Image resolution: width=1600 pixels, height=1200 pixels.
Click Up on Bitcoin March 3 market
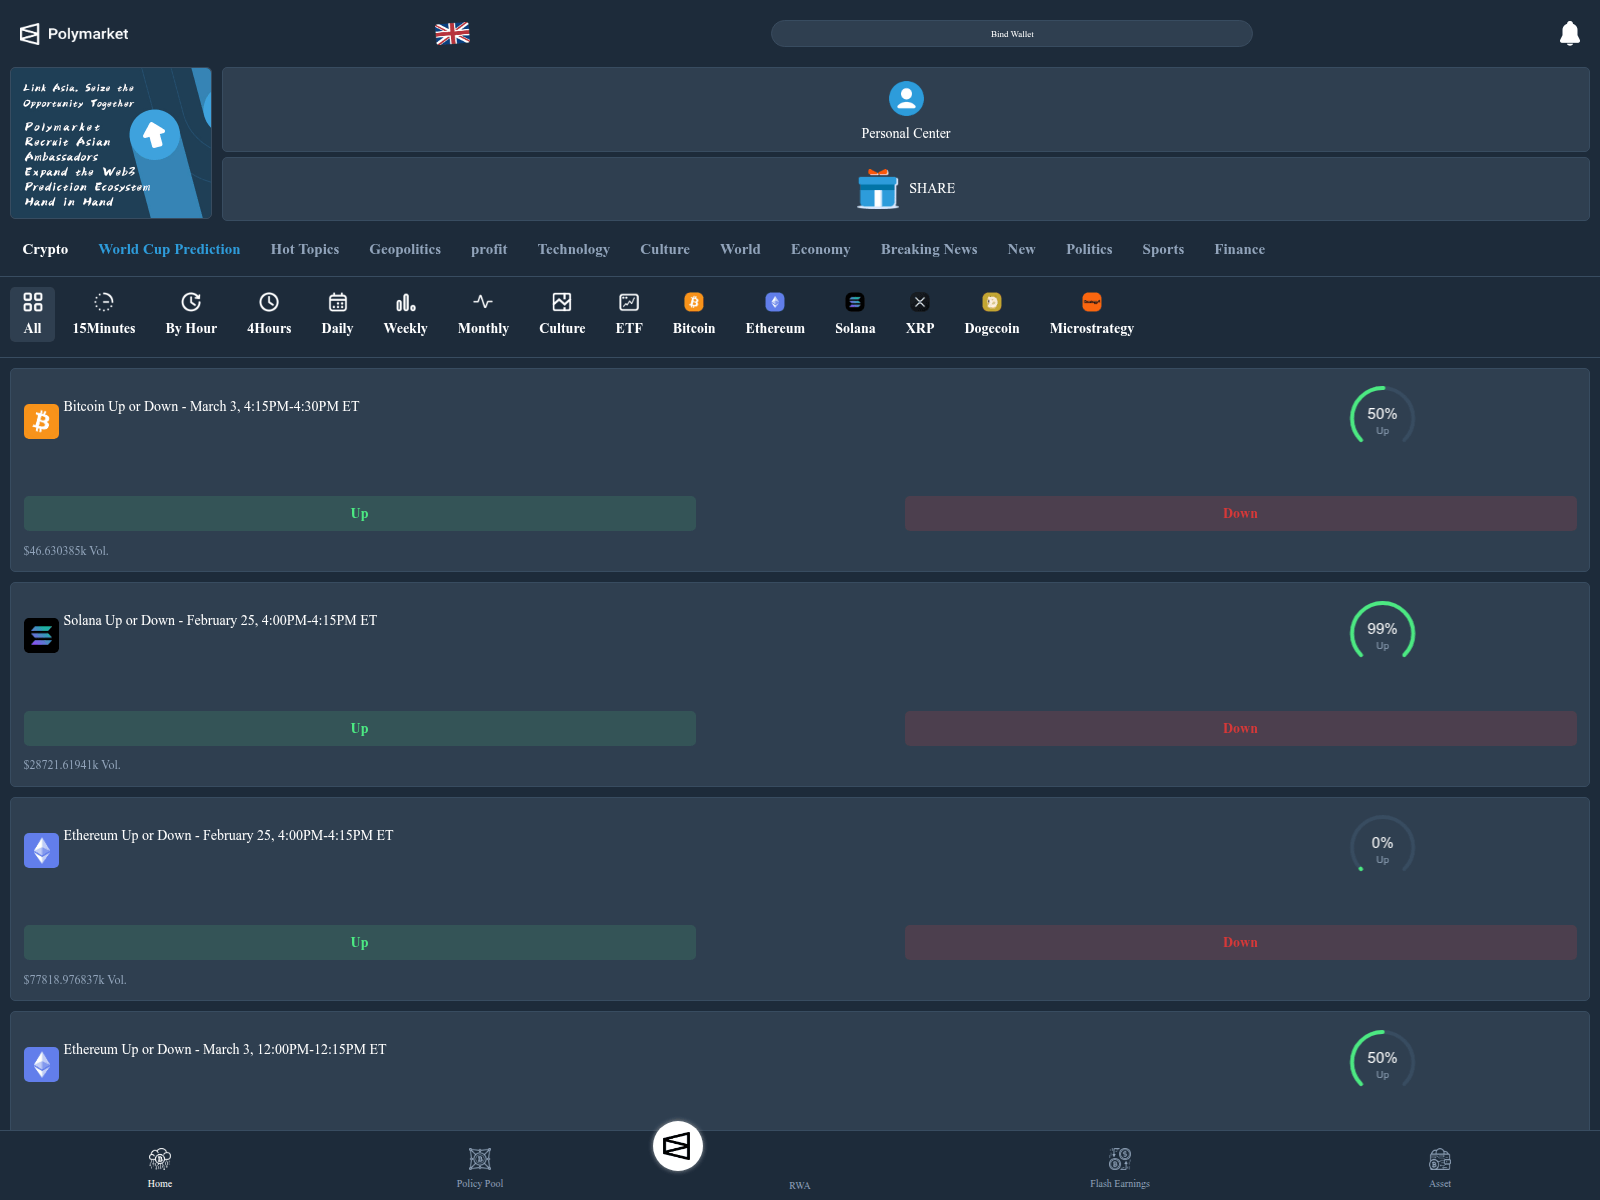tap(359, 513)
